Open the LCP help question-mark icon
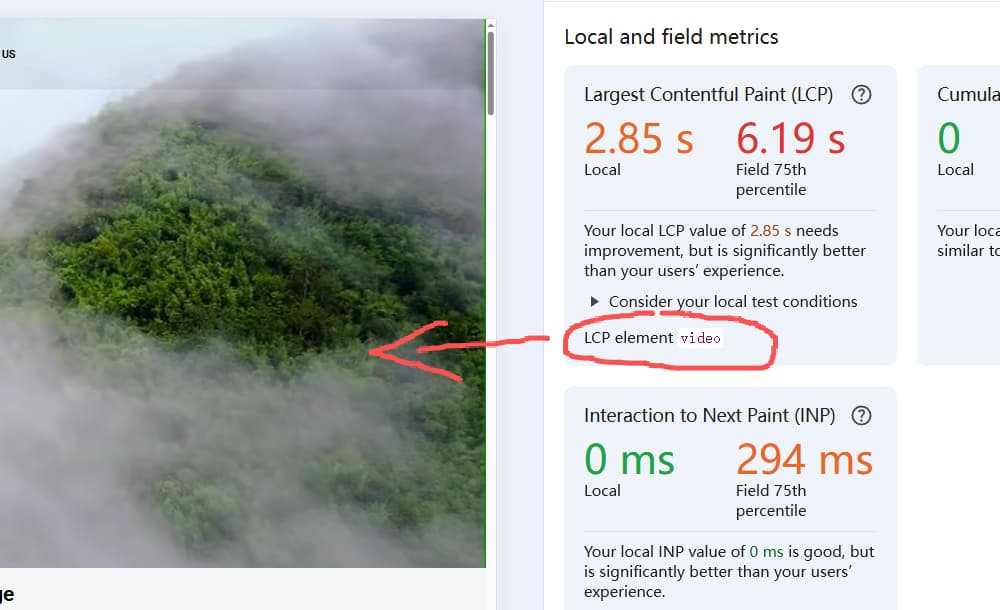 861,95
